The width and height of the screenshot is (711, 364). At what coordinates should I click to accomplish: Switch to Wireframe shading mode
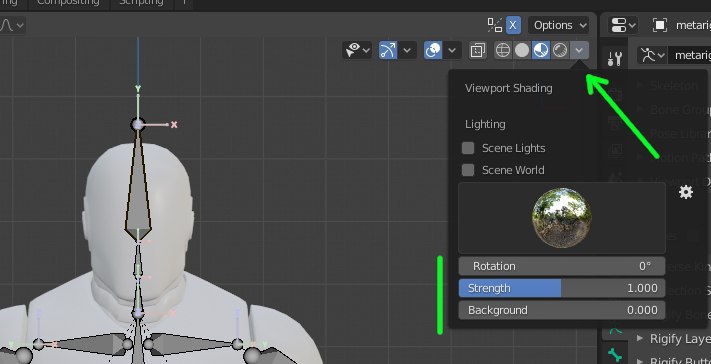[503, 50]
